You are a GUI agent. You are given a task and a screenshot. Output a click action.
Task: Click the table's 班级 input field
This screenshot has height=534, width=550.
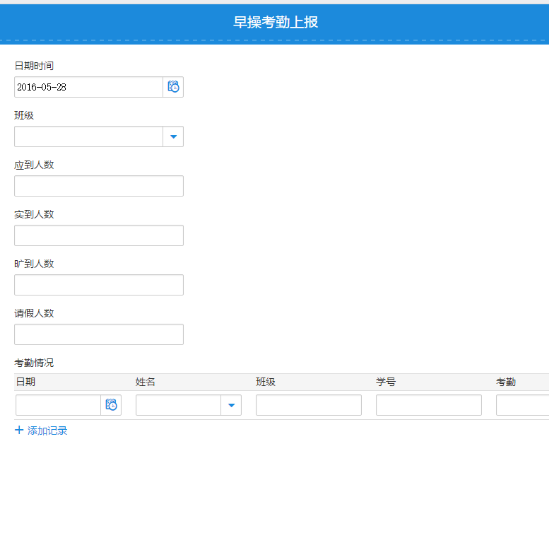click(309, 405)
